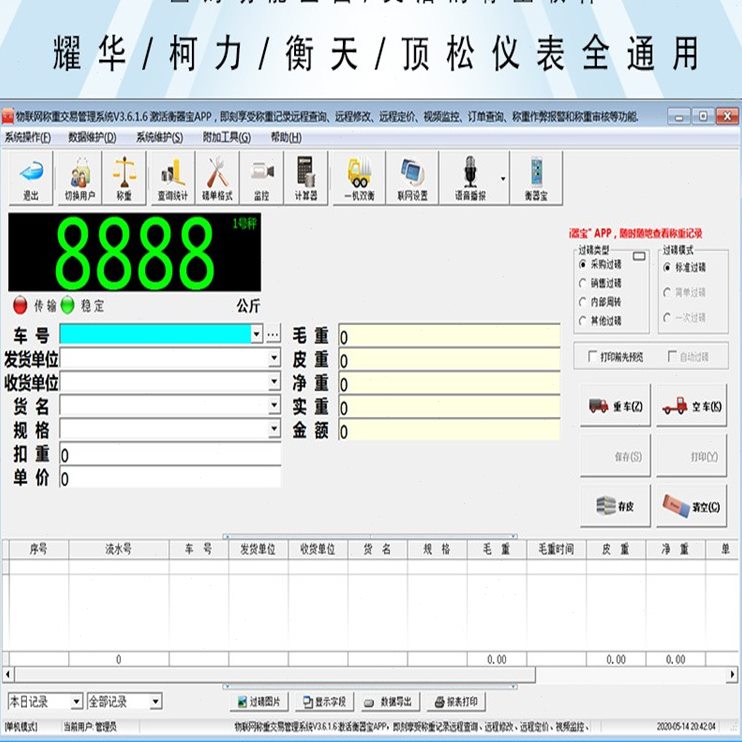Expand the 收货单位 dropdown
Image resolution: width=742 pixels, height=742 pixels.
click(x=274, y=381)
